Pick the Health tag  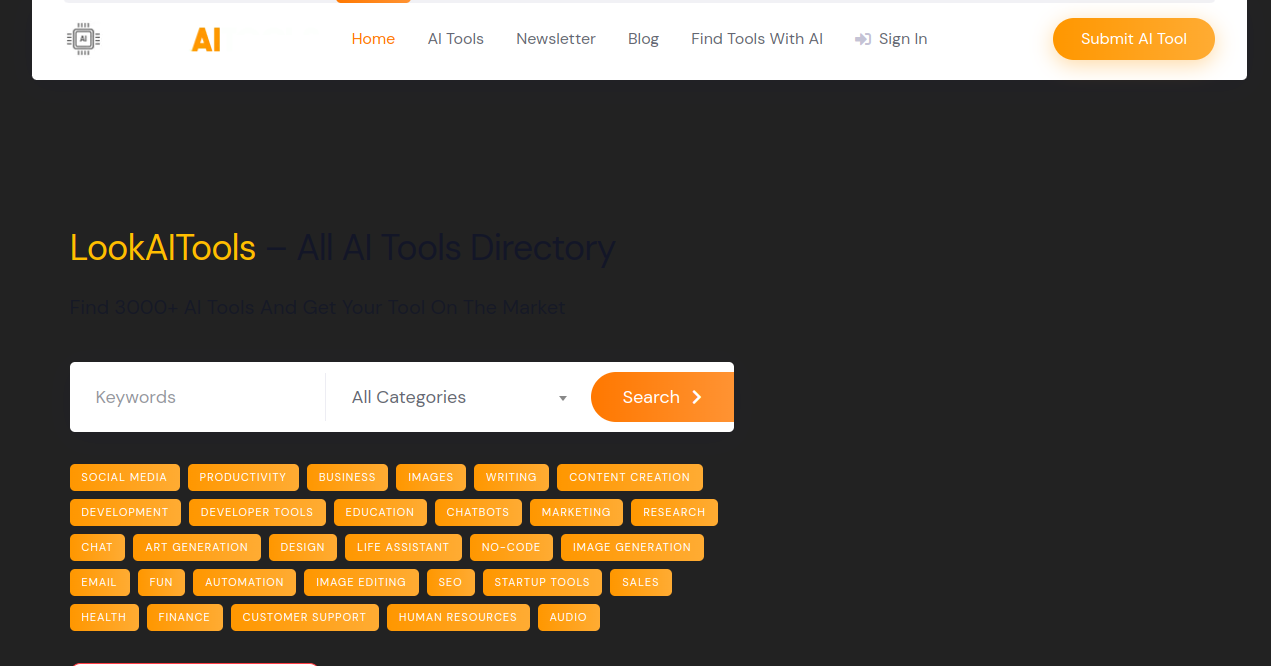pos(104,617)
